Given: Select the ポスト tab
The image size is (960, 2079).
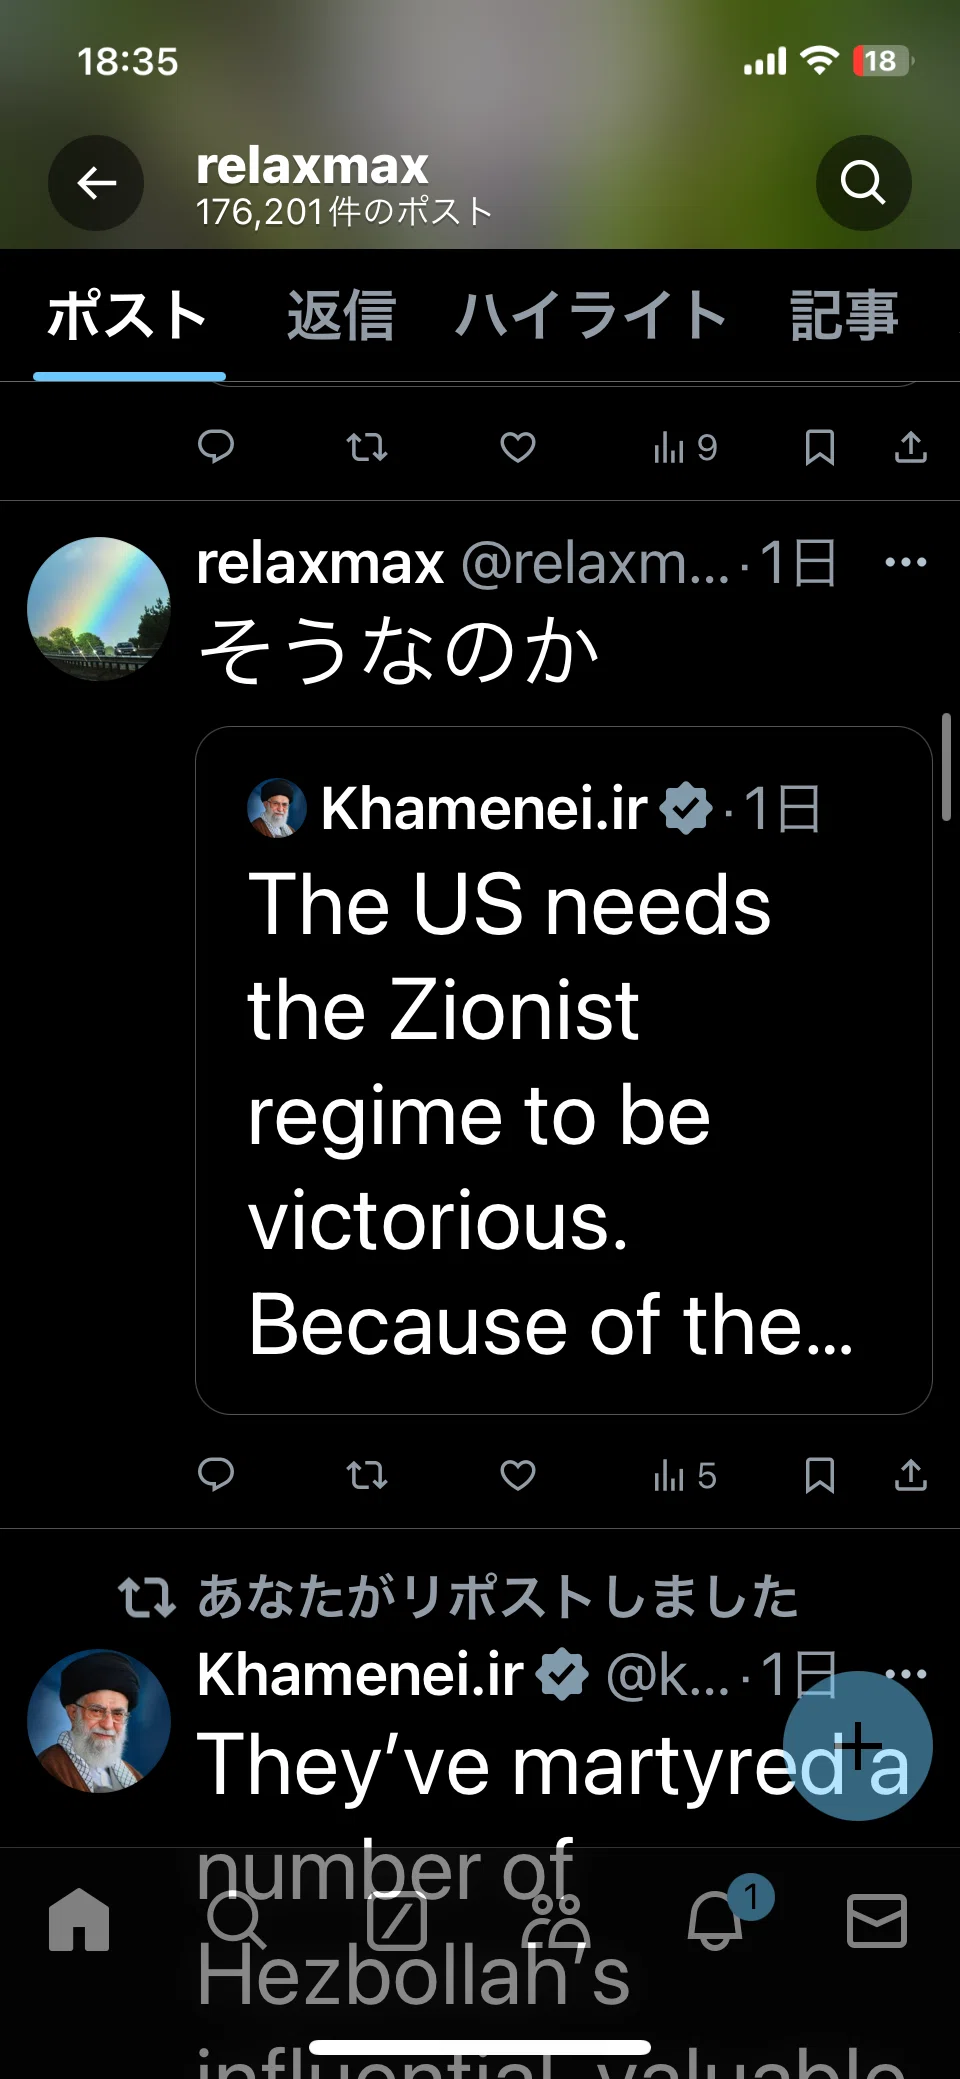Looking at the screenshot, I should (x=128, y=316).
